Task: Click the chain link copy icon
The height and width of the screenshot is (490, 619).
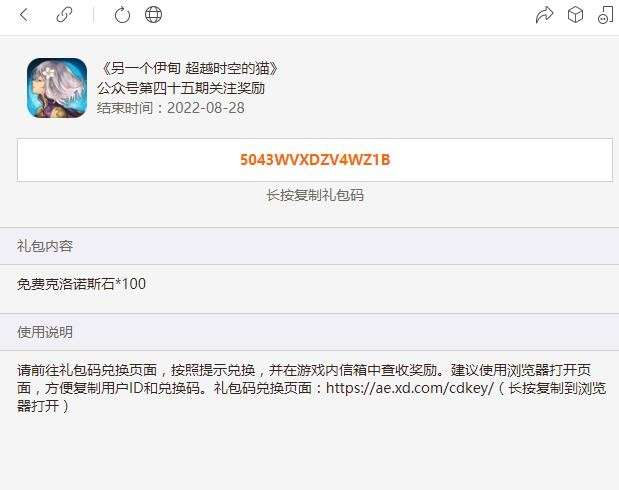Action: click(x=64, y=15)
